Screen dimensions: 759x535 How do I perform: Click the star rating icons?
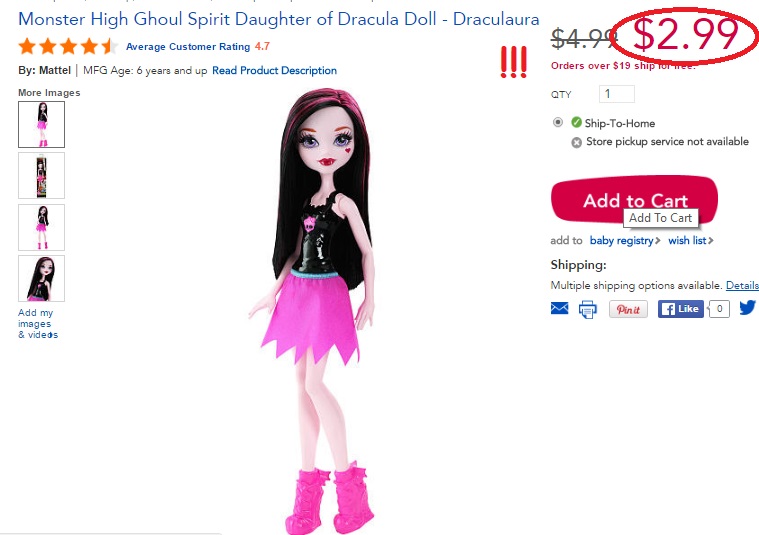point(68,46)
